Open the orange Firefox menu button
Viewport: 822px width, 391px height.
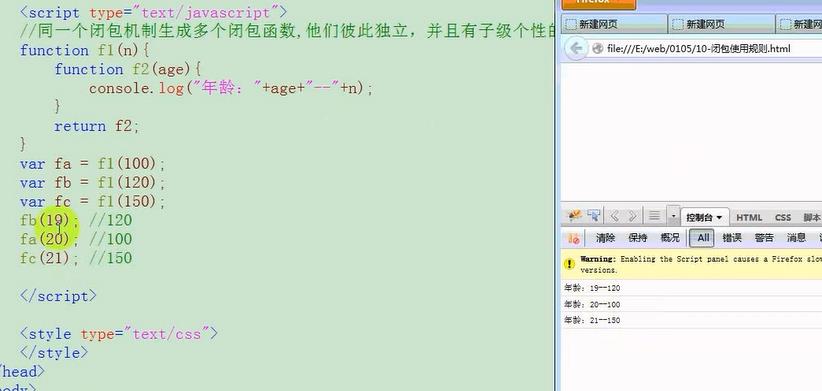(x=598, y=4)
